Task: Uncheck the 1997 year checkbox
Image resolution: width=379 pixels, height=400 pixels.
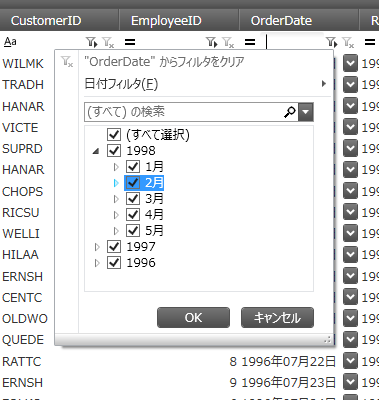Action: tap(114, 247)
